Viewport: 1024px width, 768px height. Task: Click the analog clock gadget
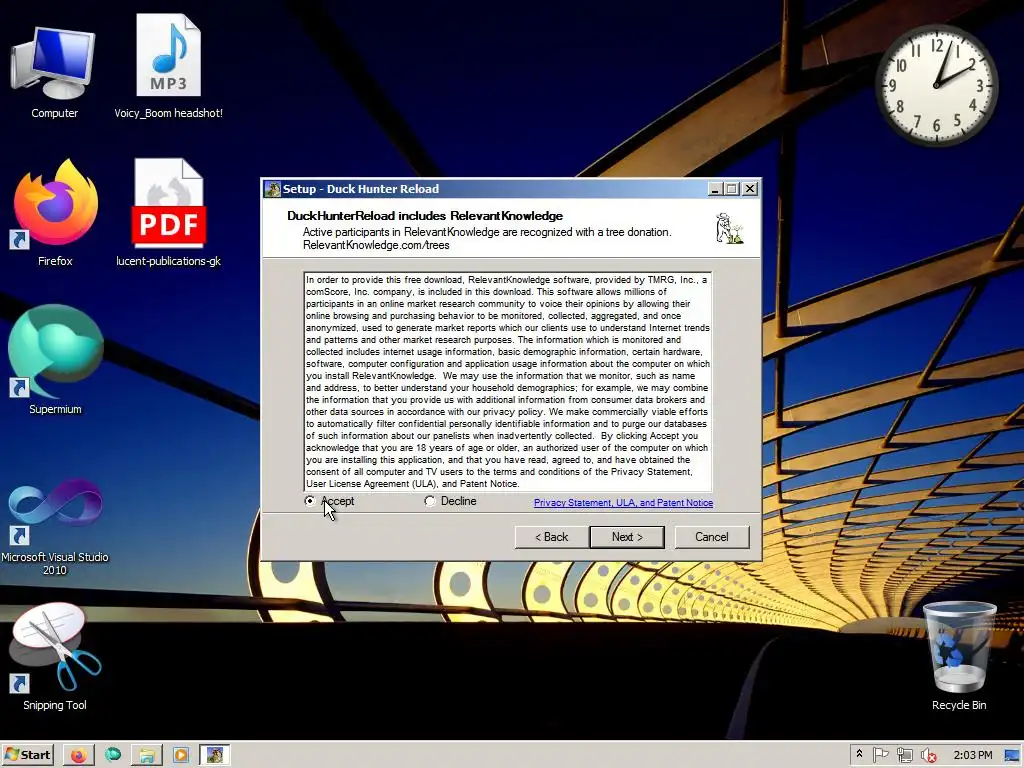pos(936,86)
